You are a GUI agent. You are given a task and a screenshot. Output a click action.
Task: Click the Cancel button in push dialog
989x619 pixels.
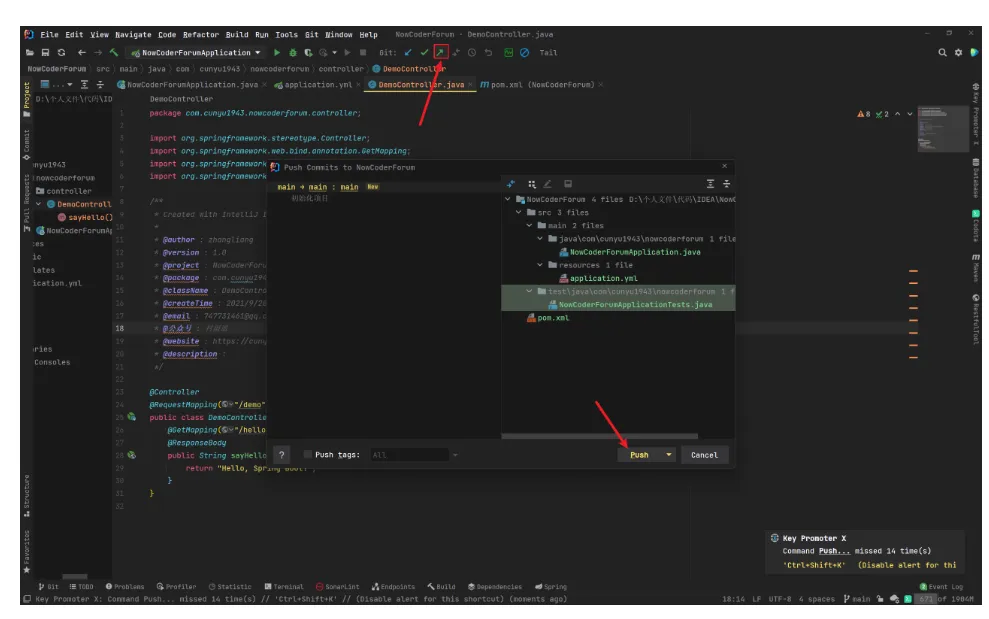[x=704, y=454]
